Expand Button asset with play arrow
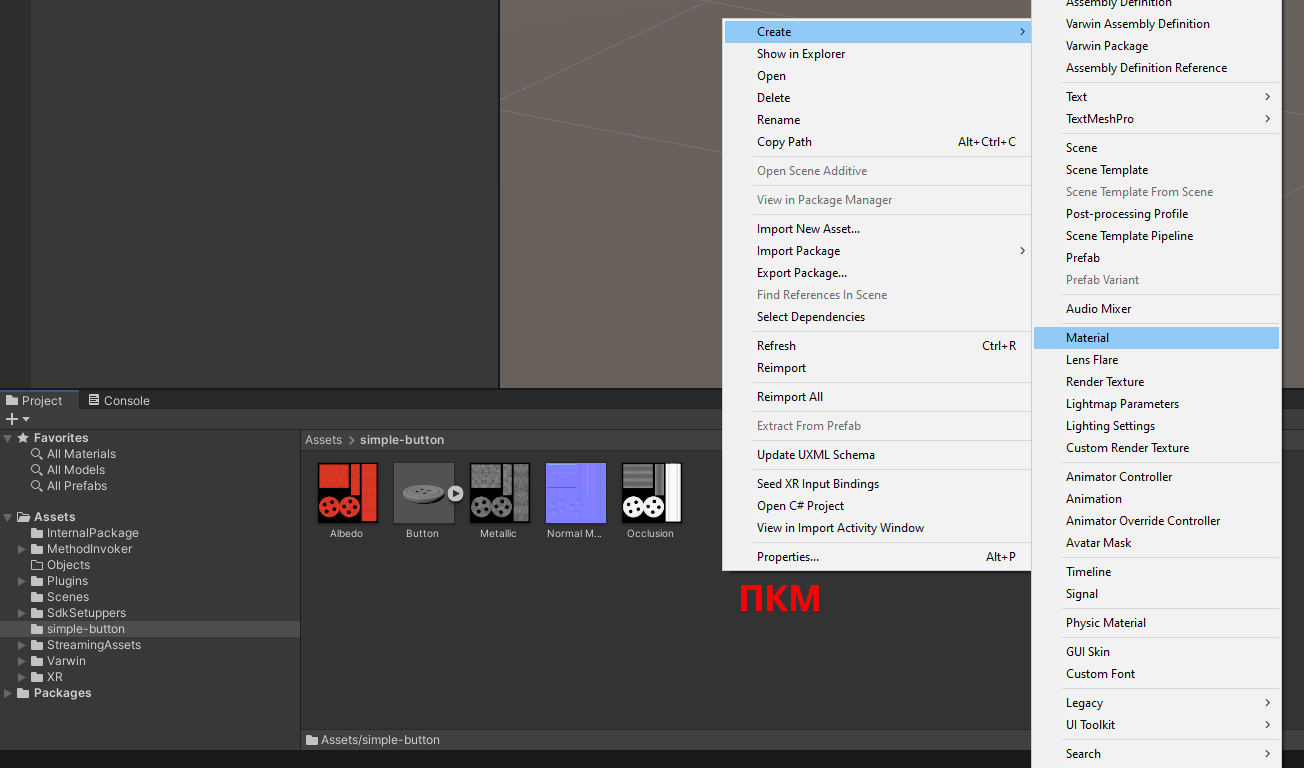The width and height of the screenshot is (1304, 768). pos(455,493)
